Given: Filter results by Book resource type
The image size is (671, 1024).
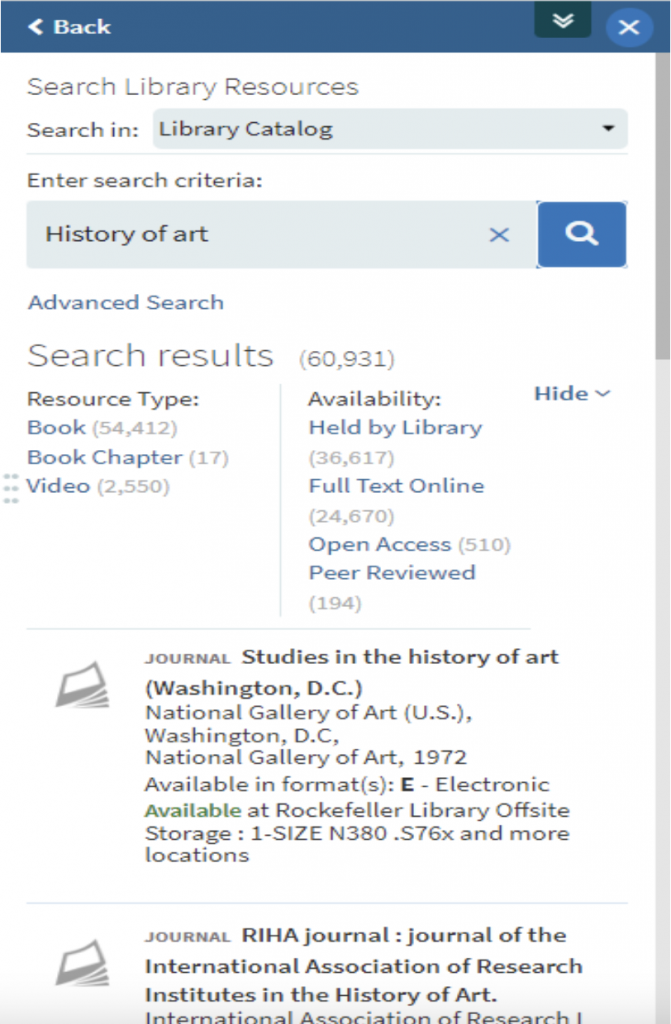Looking at the screenshot, I should (56, 428).
